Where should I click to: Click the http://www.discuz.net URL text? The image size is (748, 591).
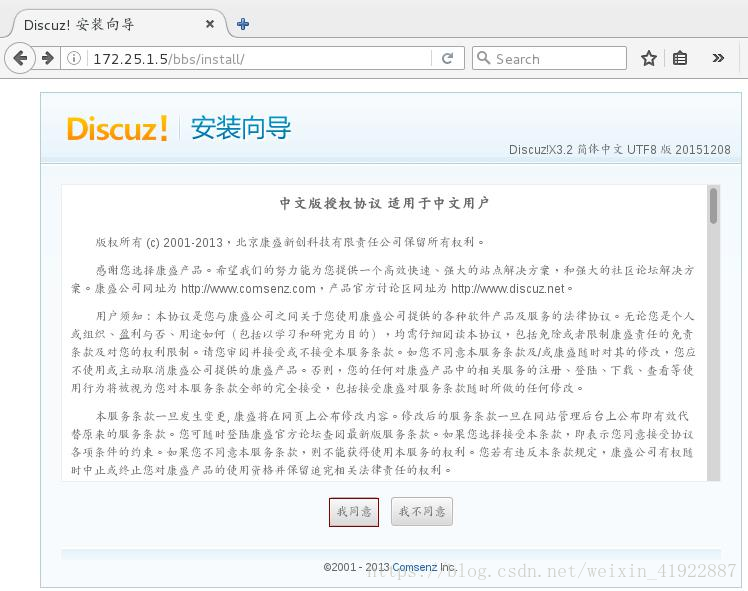tap(508, 289)
